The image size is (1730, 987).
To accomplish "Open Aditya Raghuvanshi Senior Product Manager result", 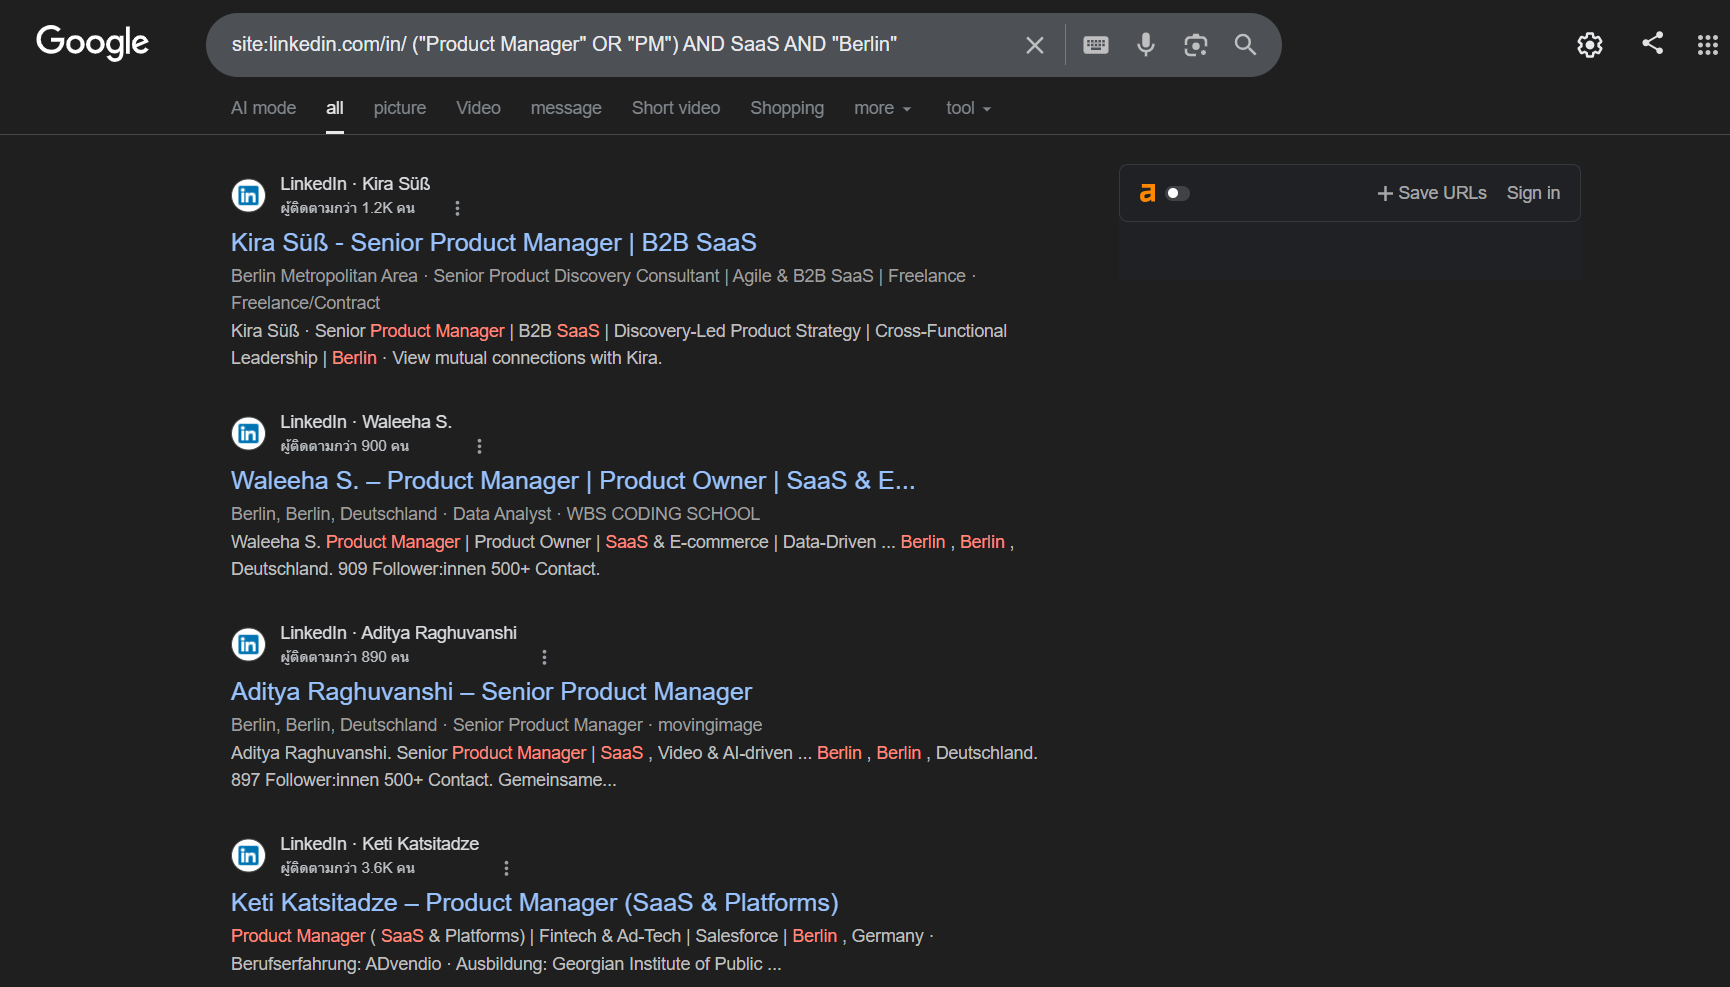I will click(491, 692).
